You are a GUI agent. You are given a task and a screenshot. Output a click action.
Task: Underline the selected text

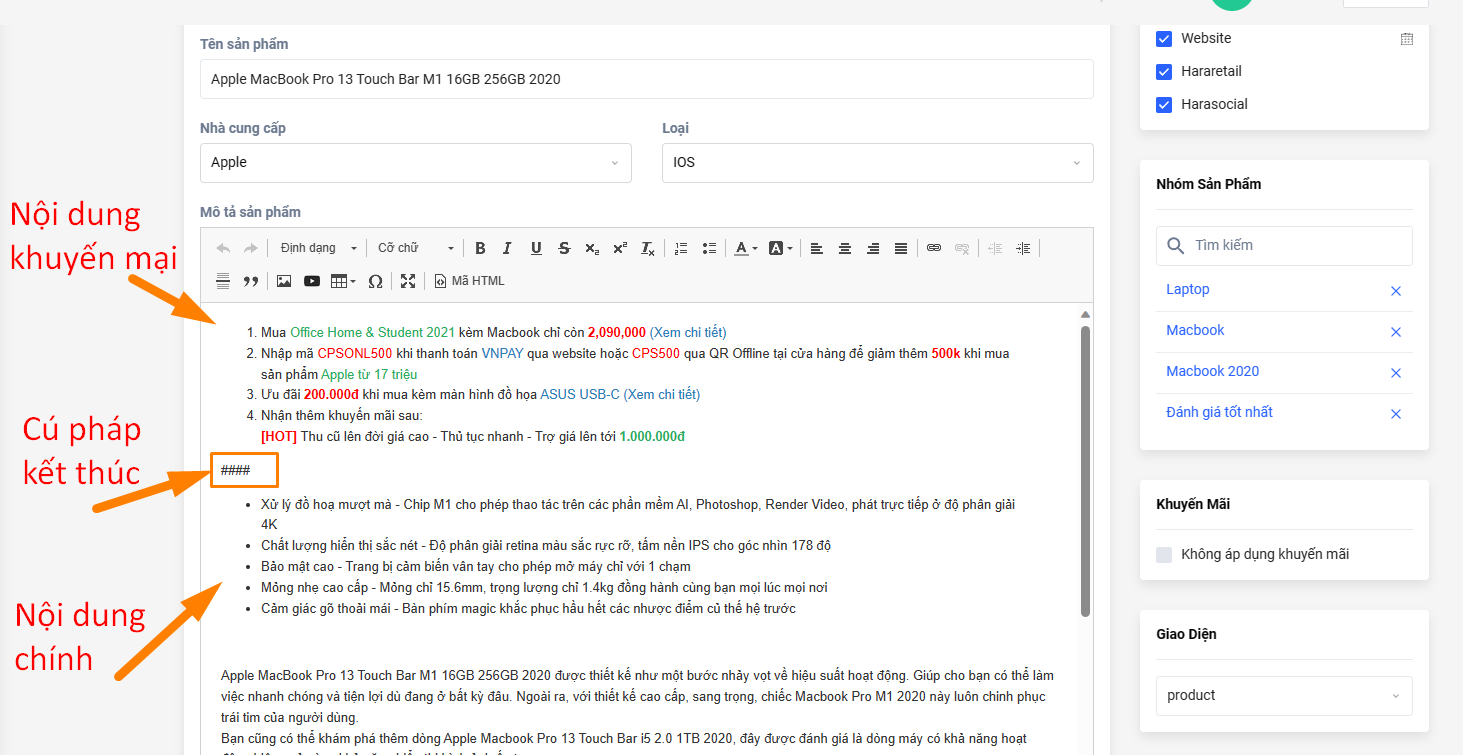pyautogui.click(x=536, y=248)
